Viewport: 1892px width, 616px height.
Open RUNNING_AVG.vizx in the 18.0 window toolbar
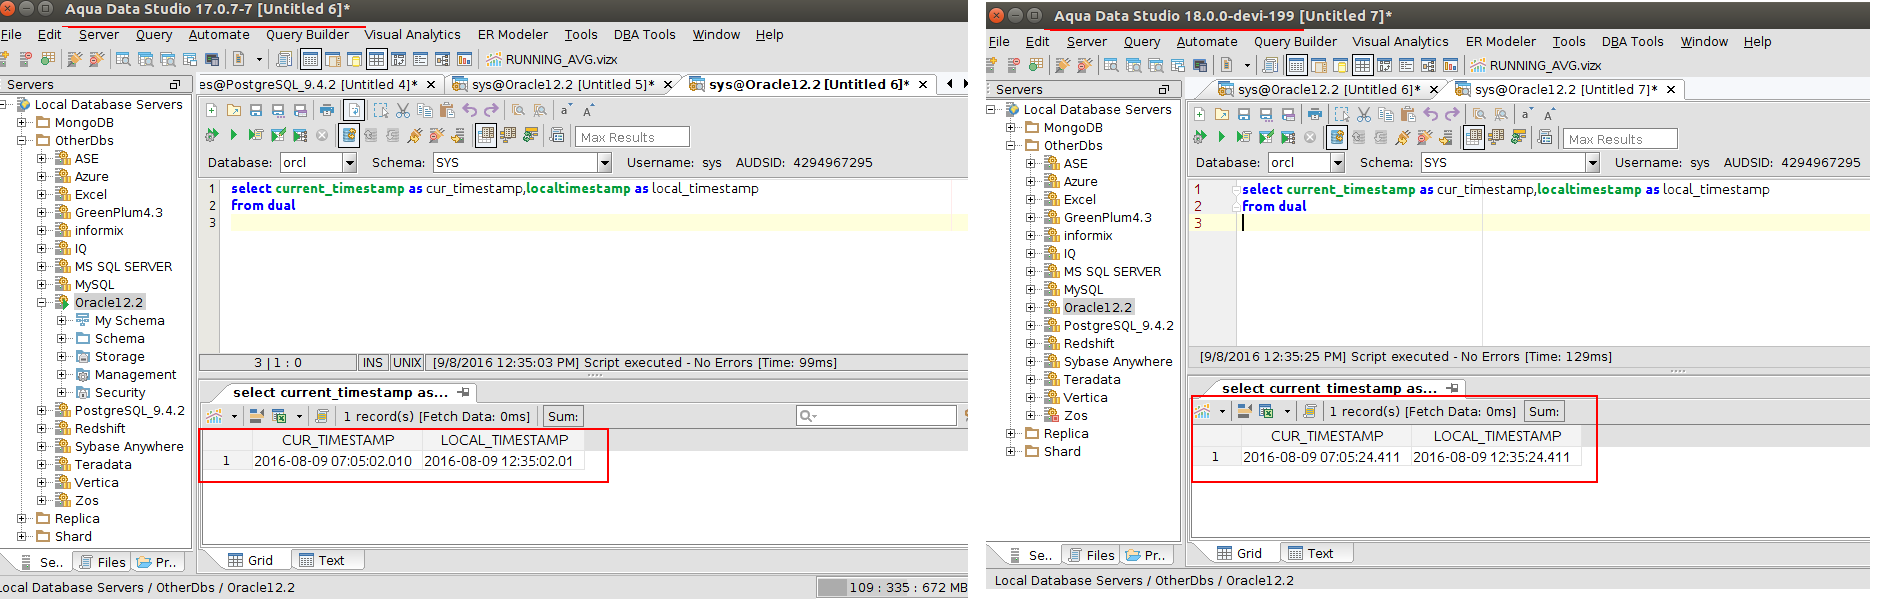pyautogui.click(x=1536, y=65)
